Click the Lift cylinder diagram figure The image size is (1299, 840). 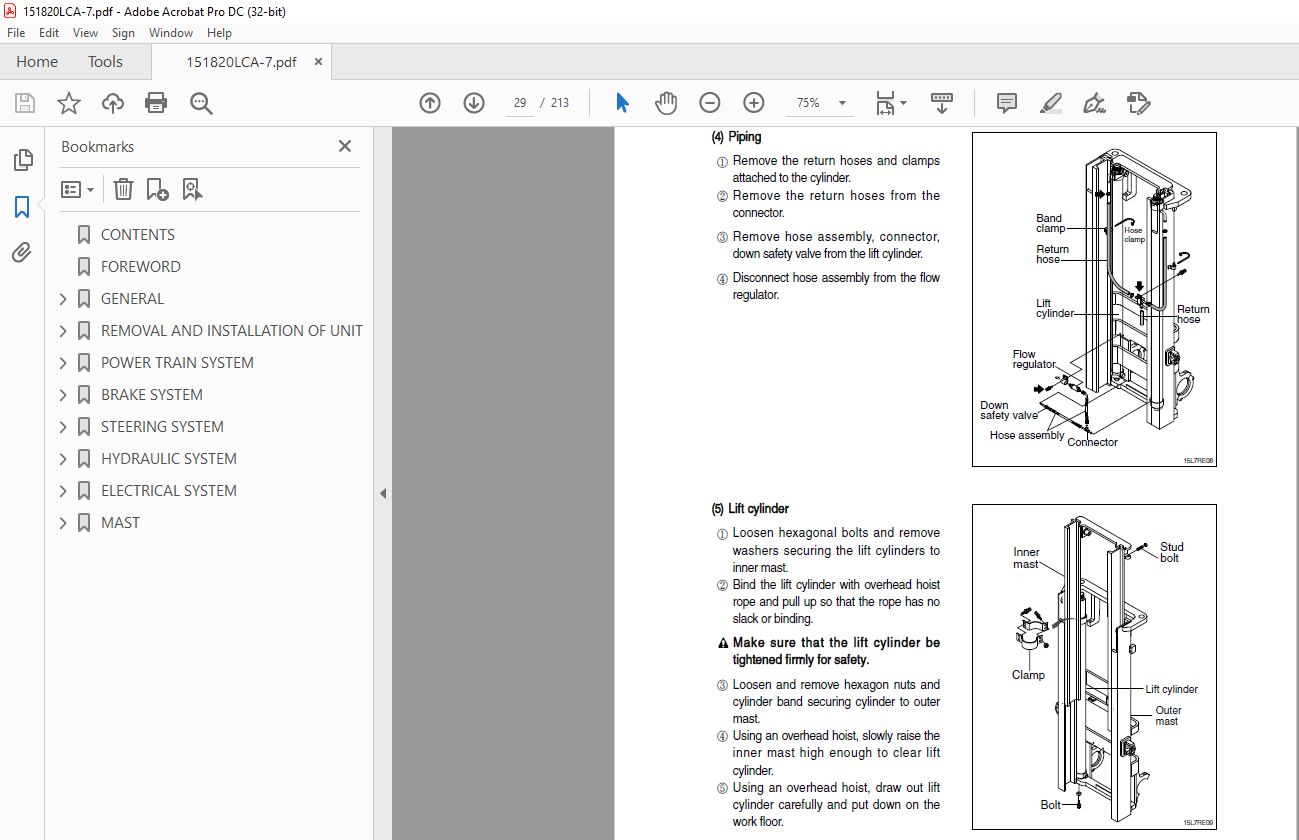click(x=1094, y=667)
